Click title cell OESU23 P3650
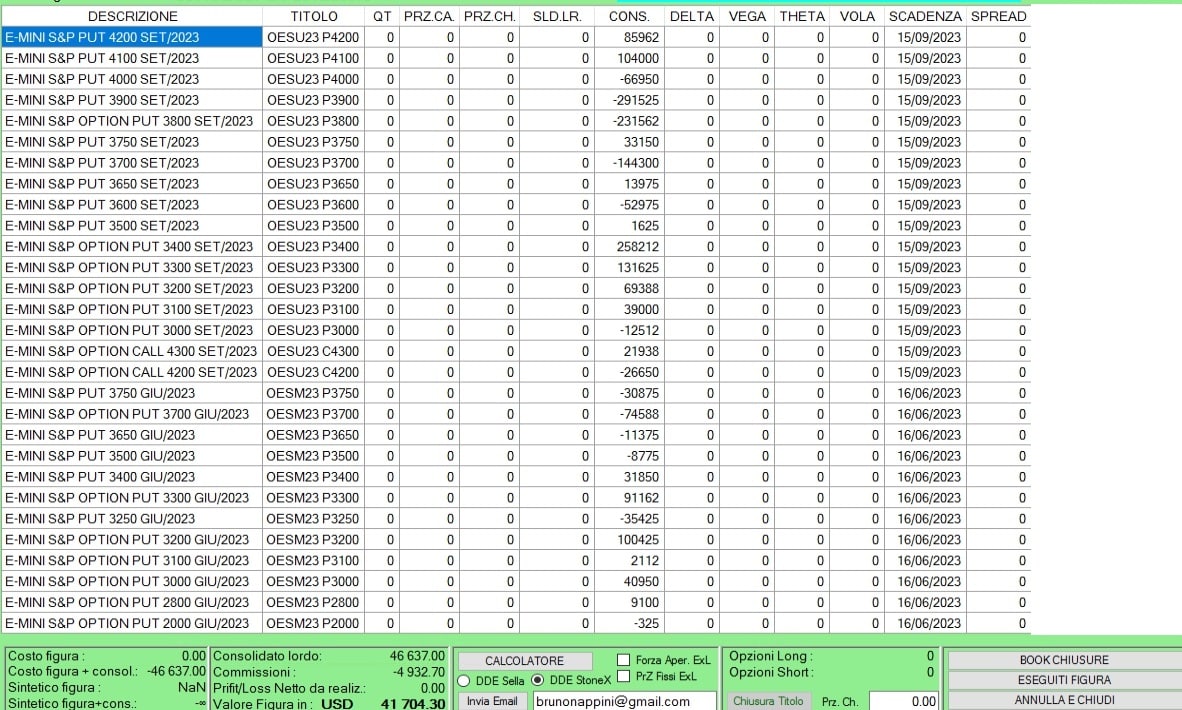This screenshot has height=710, width=1182. click(314, 184)
